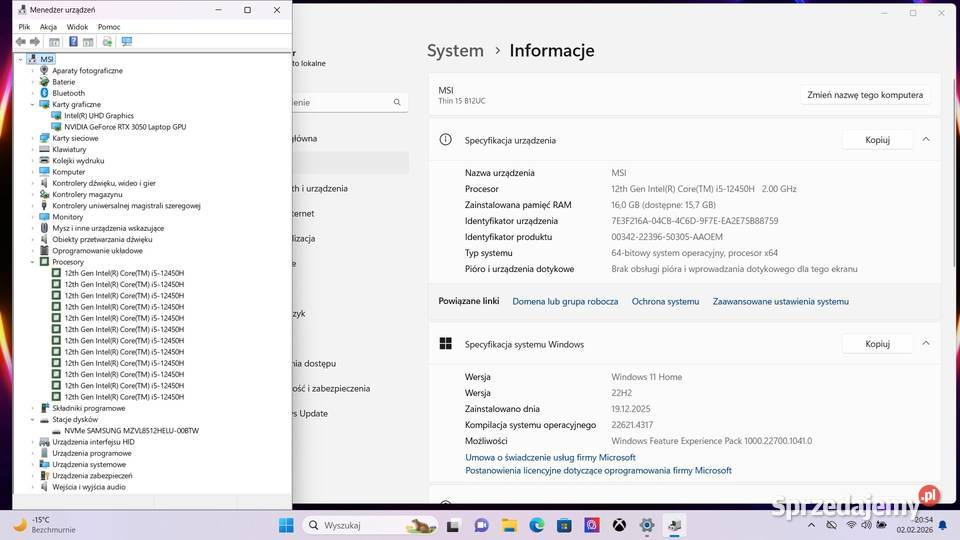The height and width of the screenshot is (540, 960).
Task: Click the Oprogramowanie układowe firmware icon
Action: [44, 250]
